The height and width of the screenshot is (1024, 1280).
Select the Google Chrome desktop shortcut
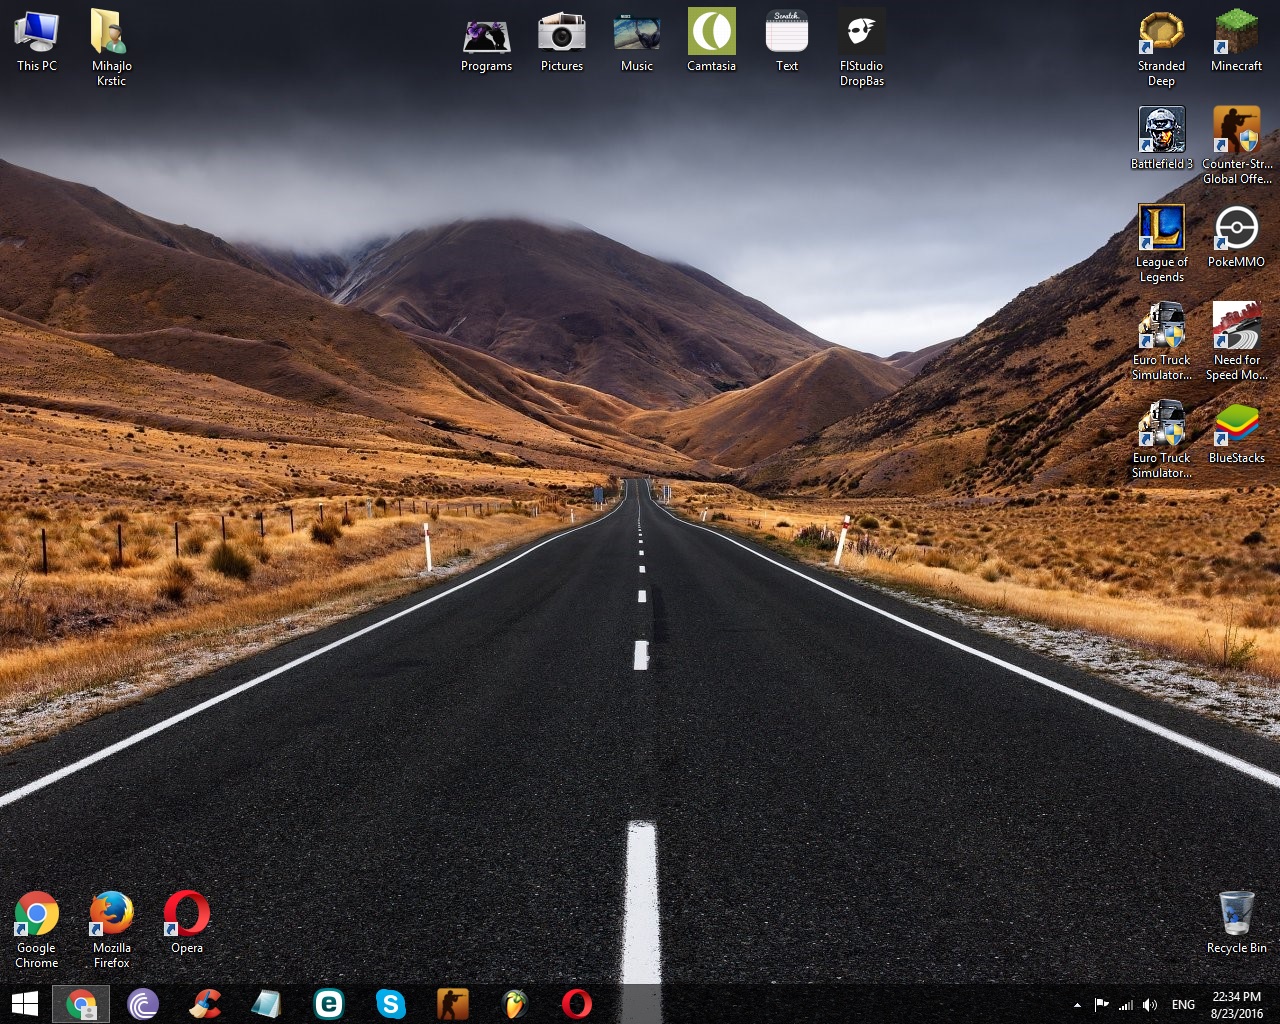[x=37, y=930]
